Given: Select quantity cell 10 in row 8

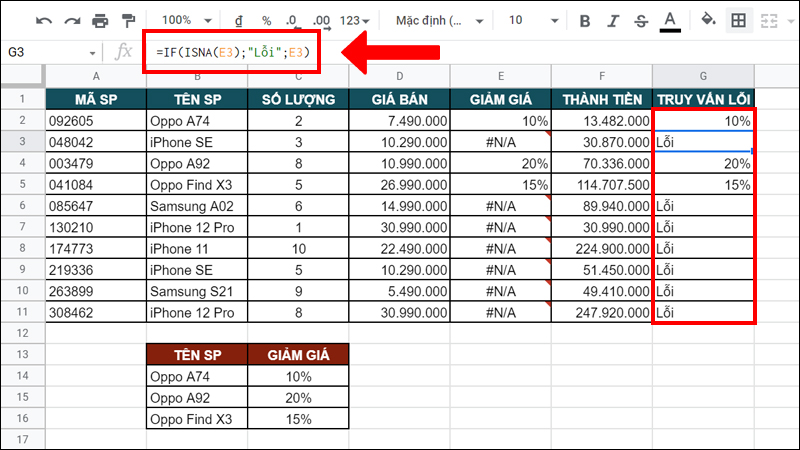Looking at the screenshot, I should (298, 248).
